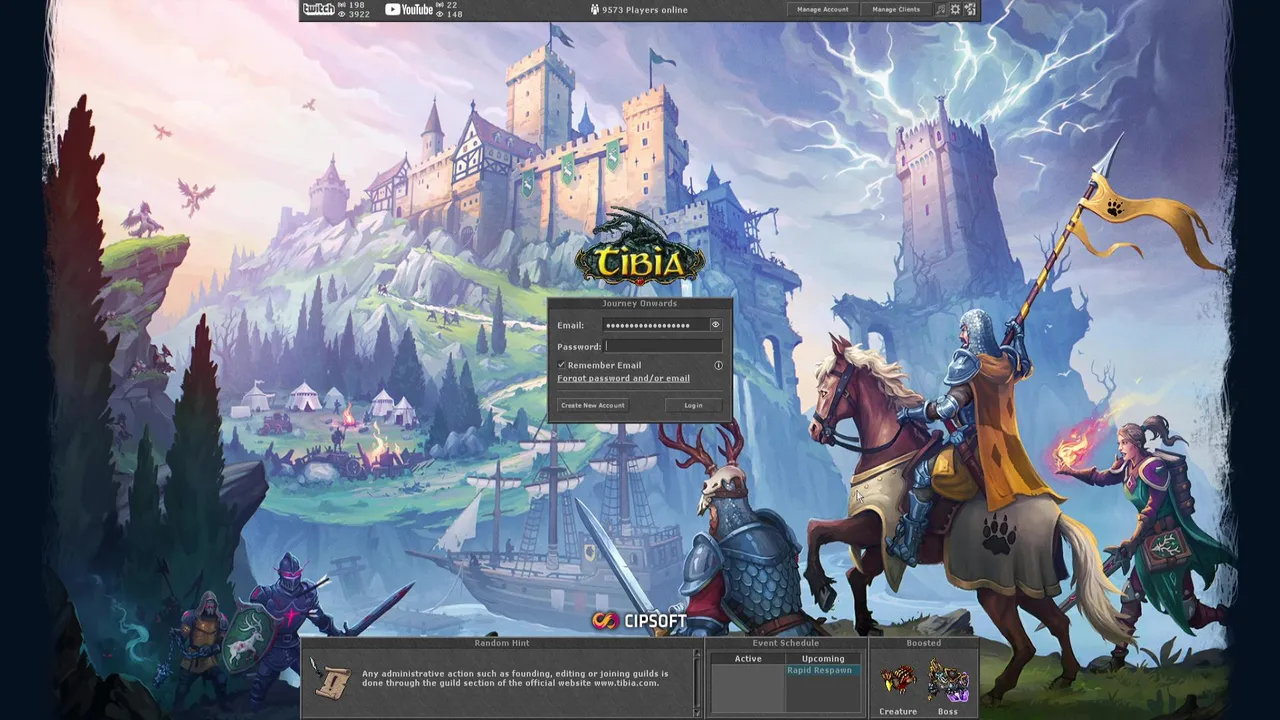Click the Twitch stream count 198
The image size is (1280, 720).
pyautogui.click(x=356, y=5)
